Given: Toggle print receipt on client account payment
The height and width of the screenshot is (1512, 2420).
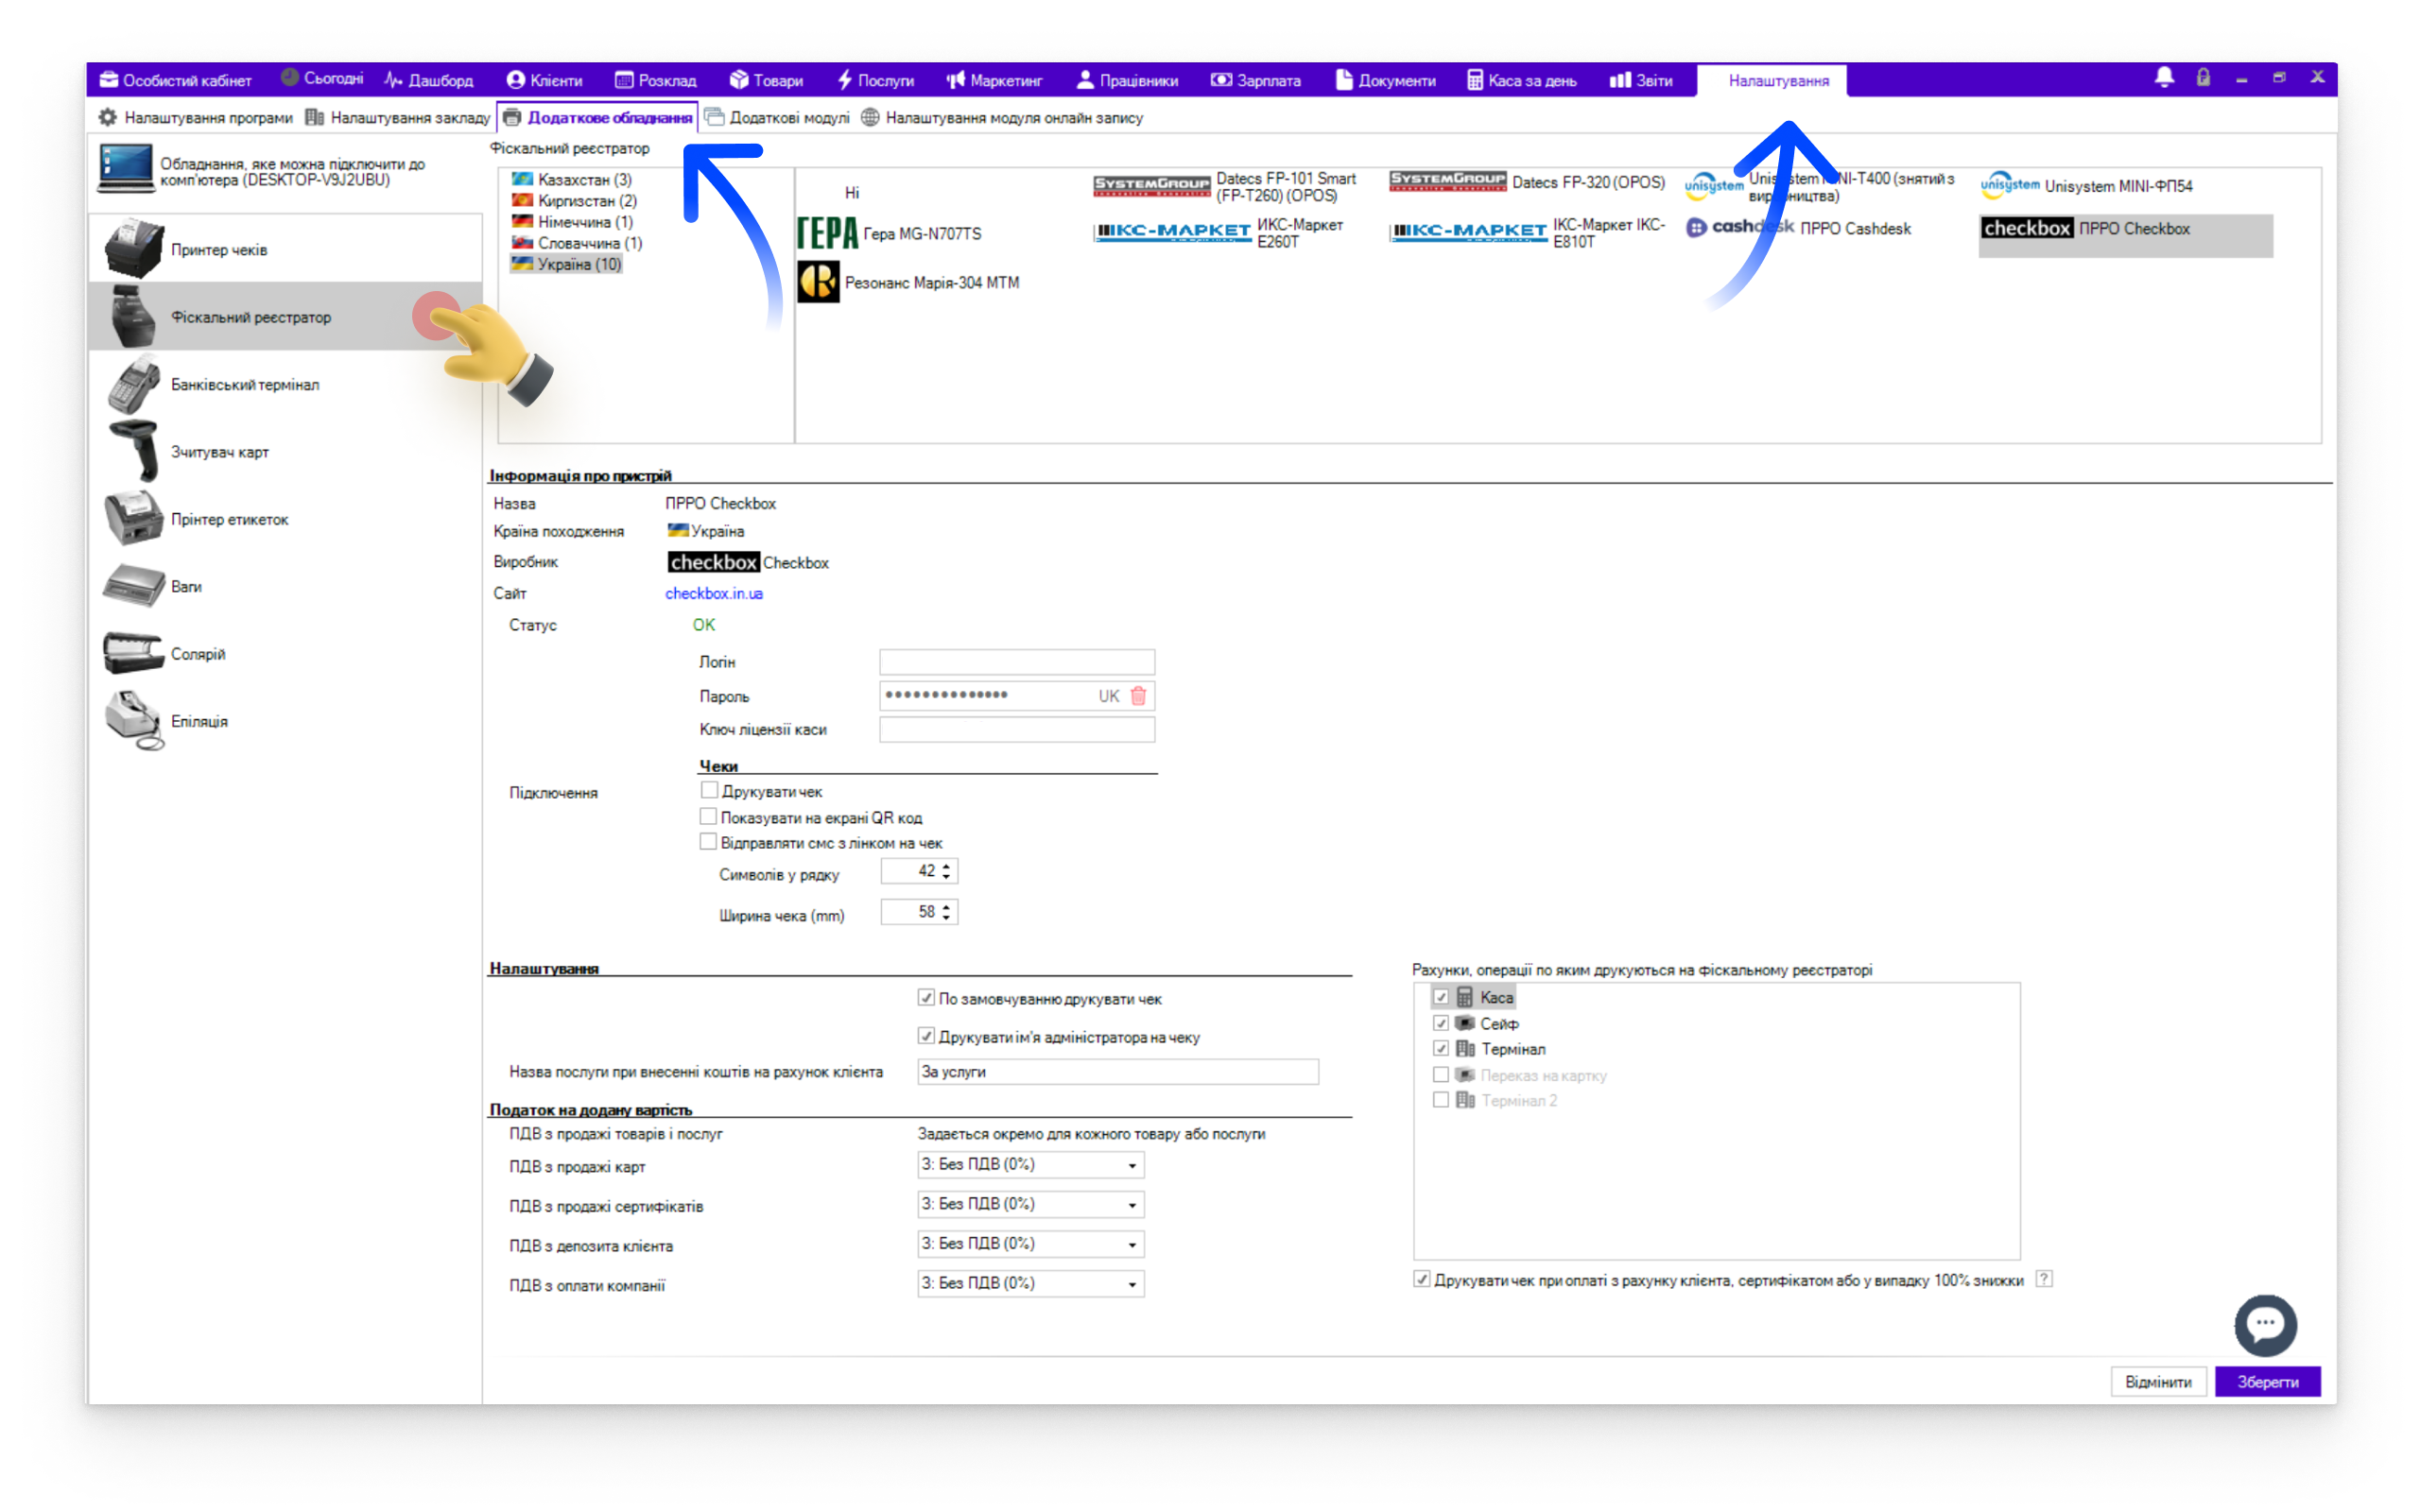Looking at the screenshot, I should coord(1421,1279).
